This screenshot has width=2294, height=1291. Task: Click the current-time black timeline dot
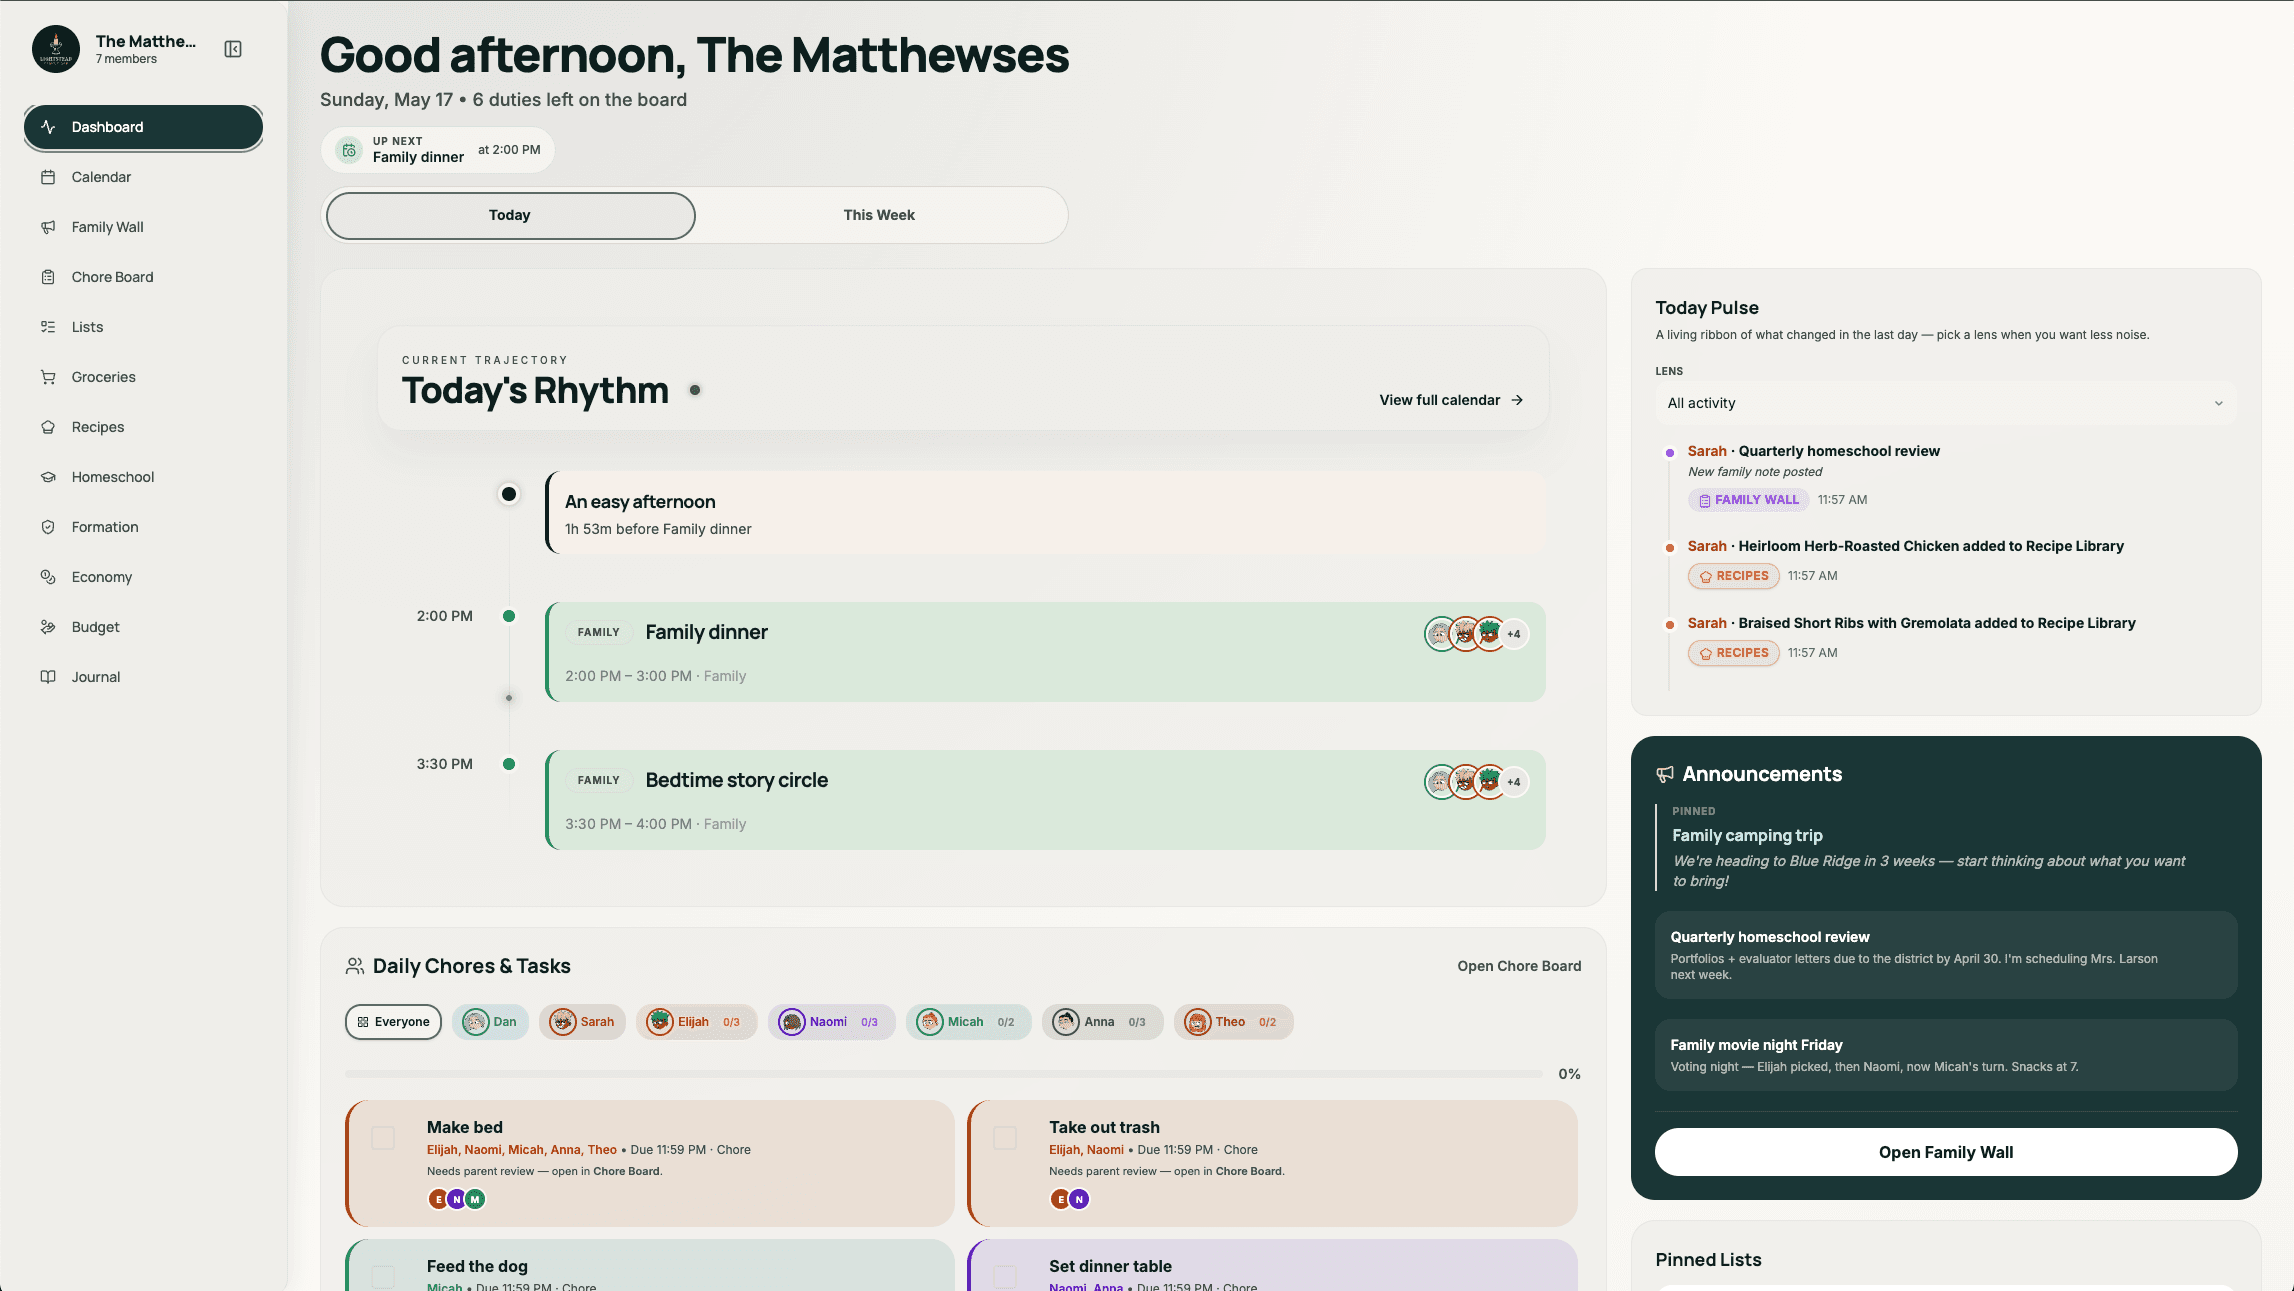pos(509,494)
